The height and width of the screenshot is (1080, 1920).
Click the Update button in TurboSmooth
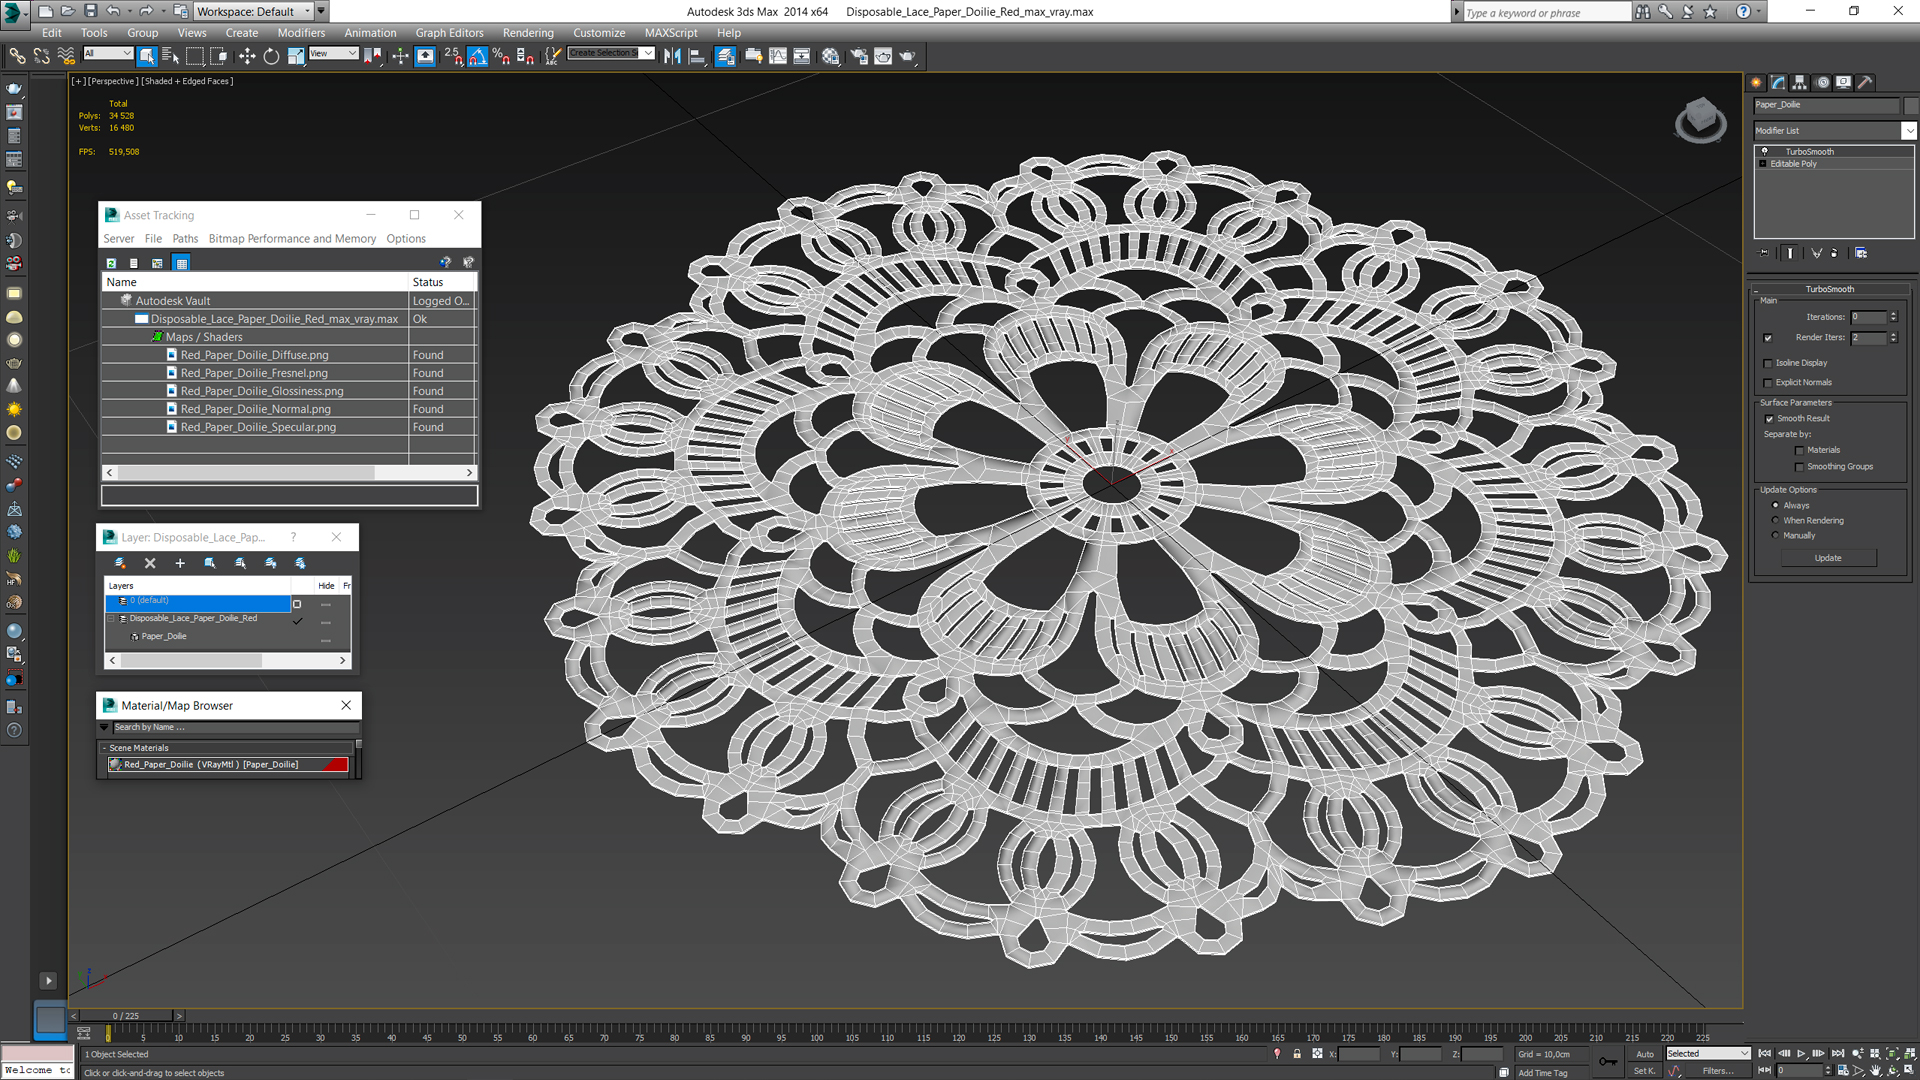pyautogui.click(x=1827, y=558)
